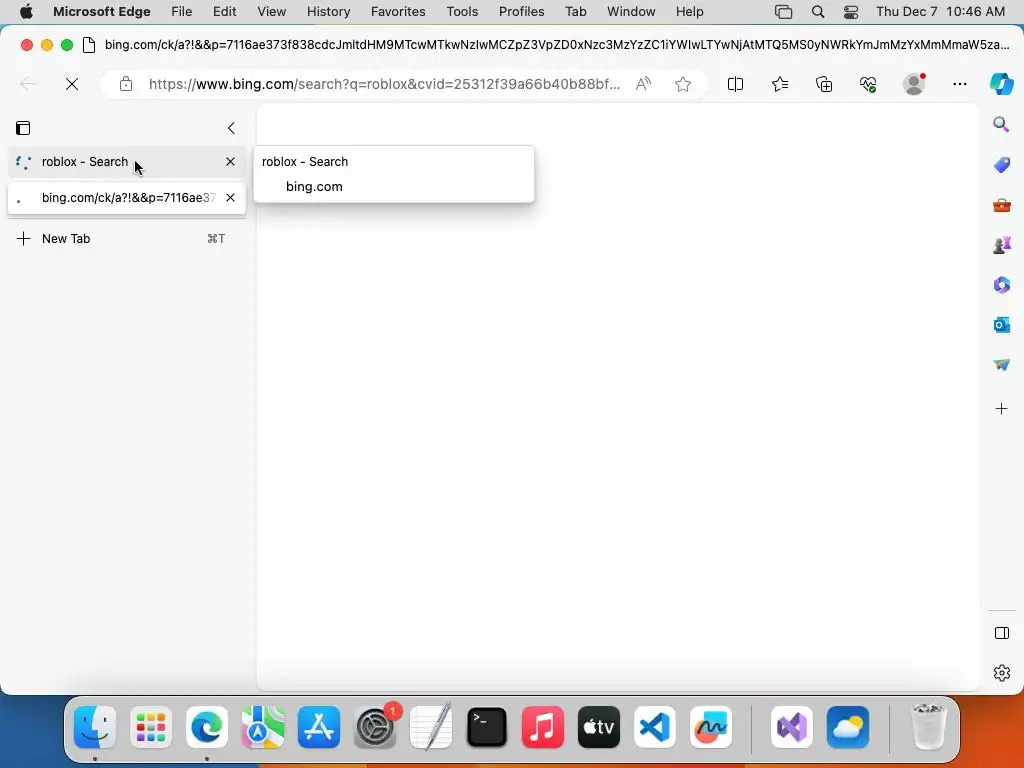Open Freeform from the Dock
Viewport: 1024px width, 768px height.
click(711, 727)
